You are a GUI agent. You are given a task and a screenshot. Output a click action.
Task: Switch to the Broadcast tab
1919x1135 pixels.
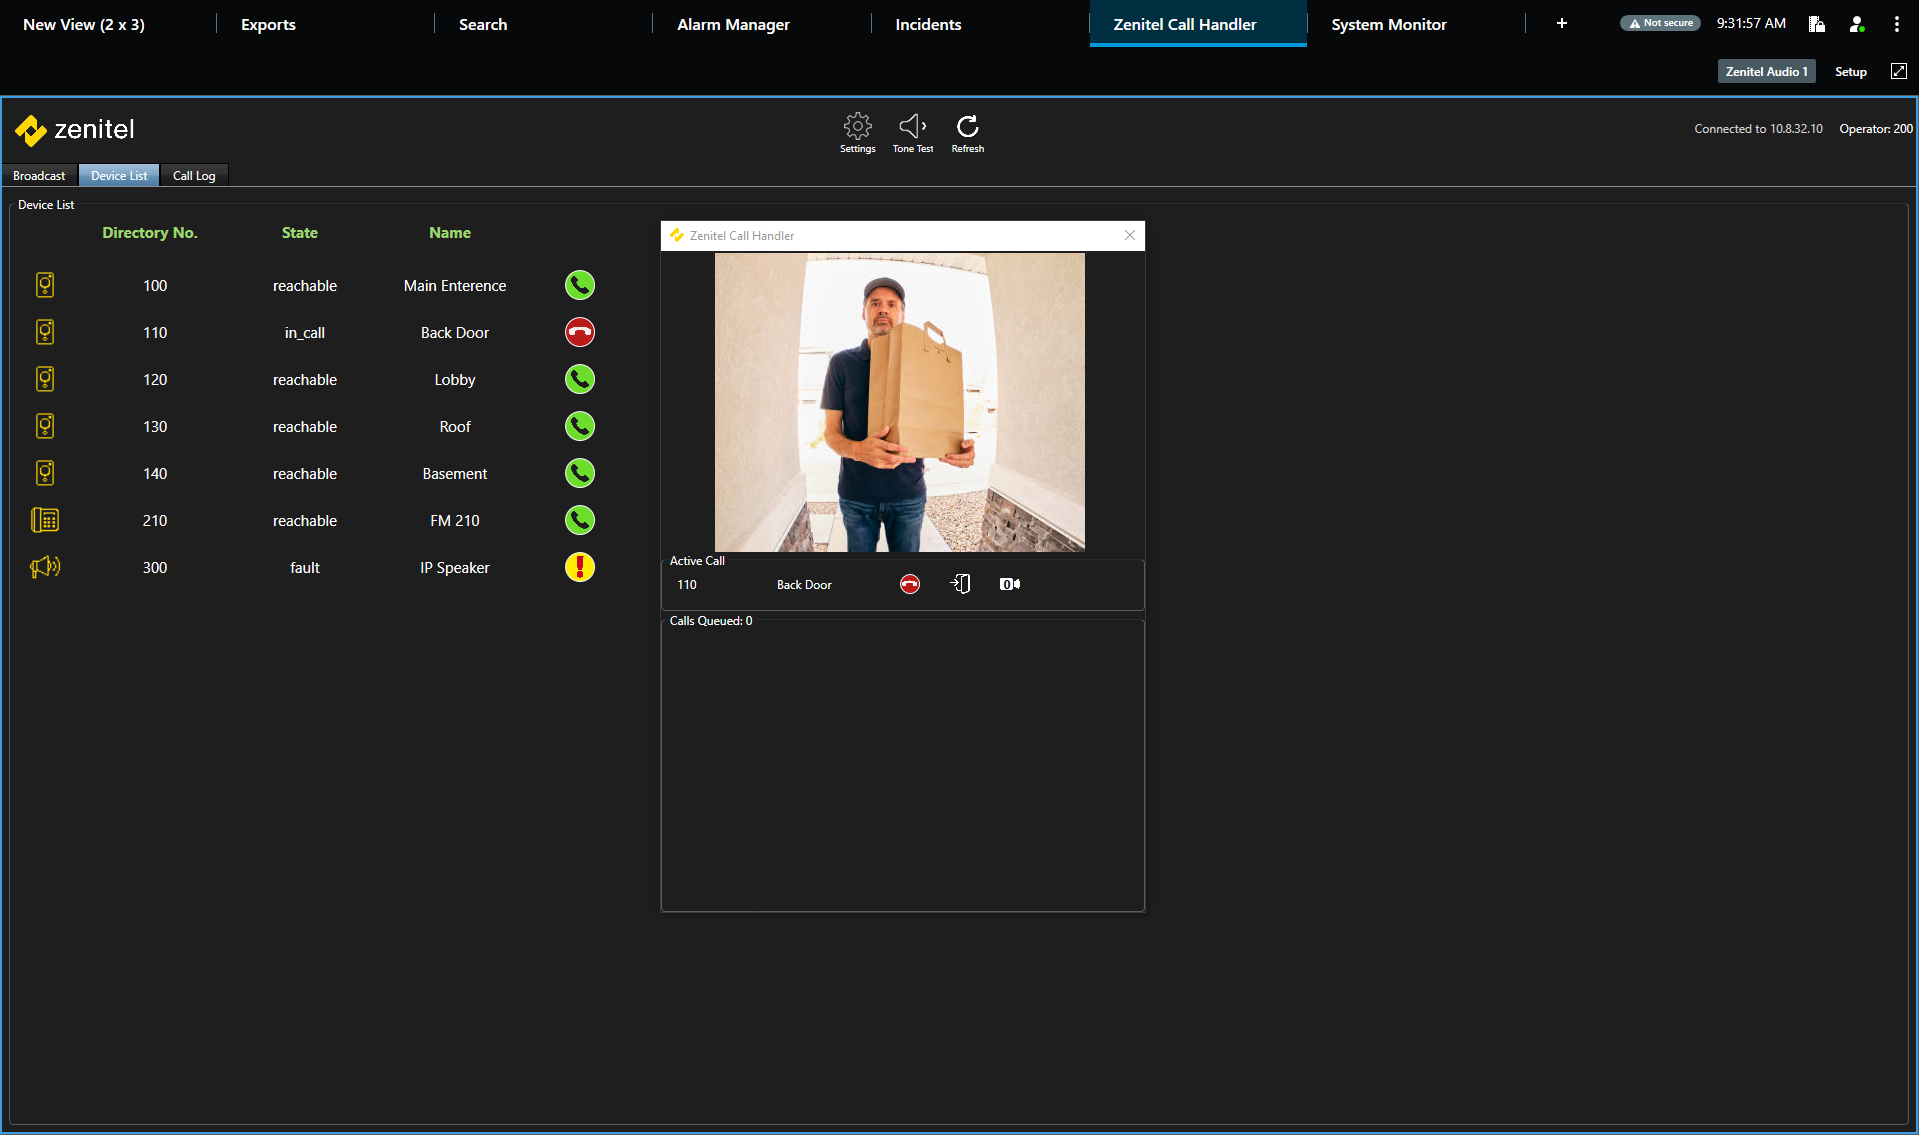click(x=39, y=176)
